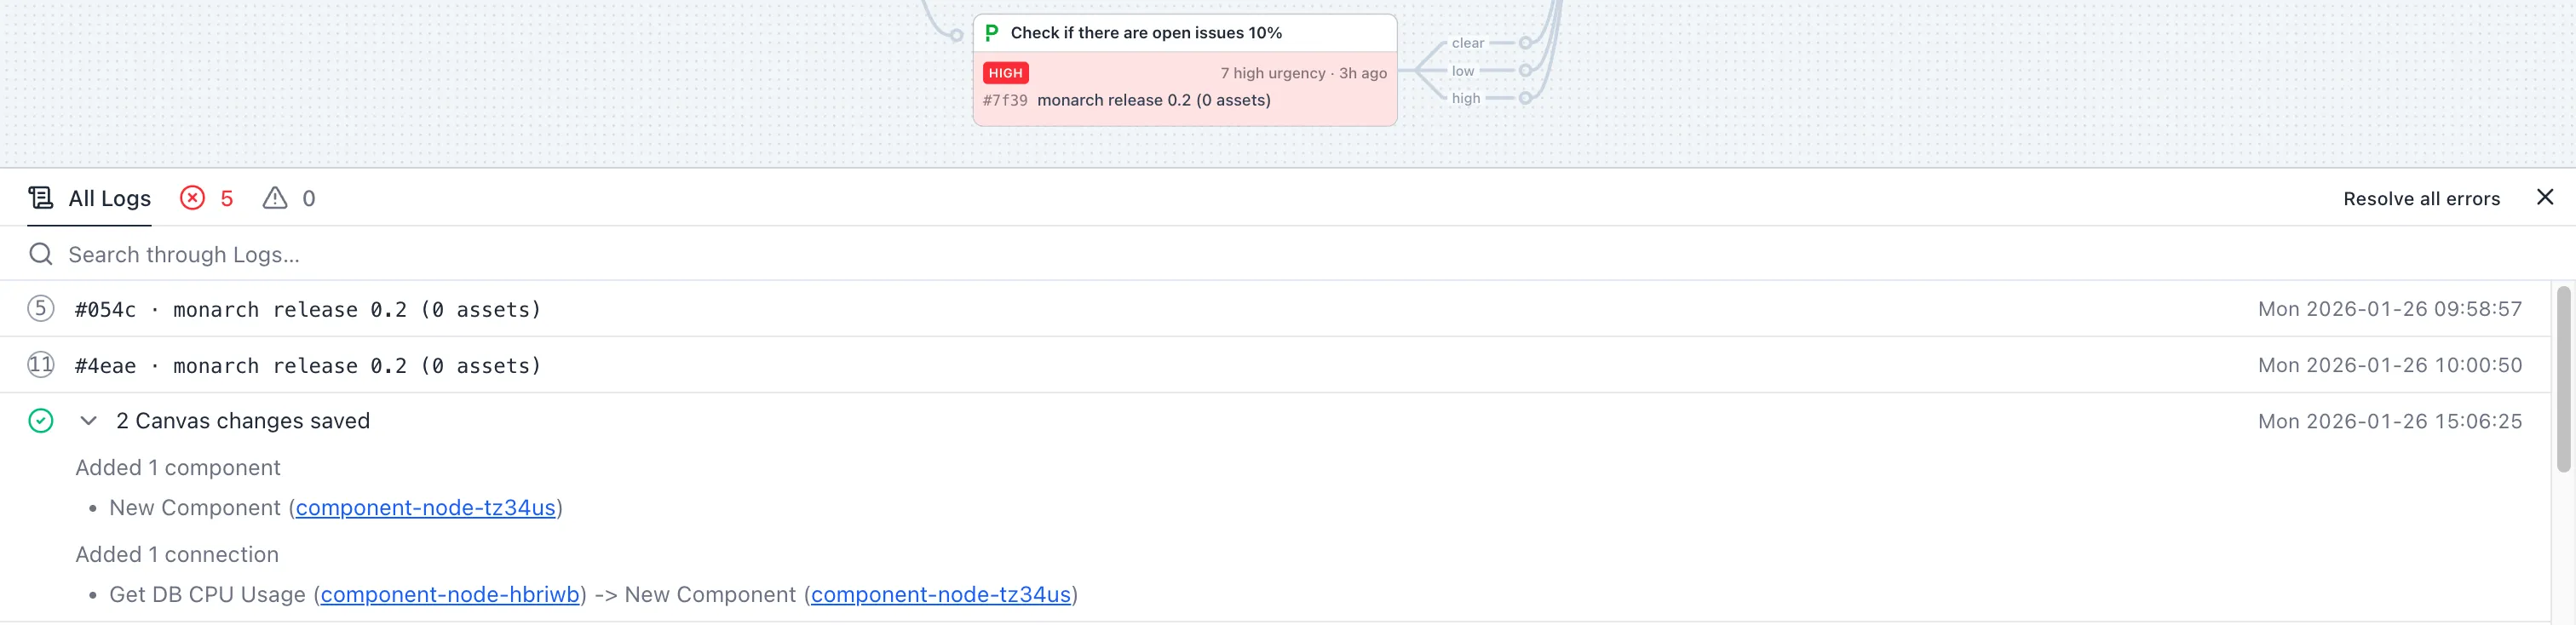Viewport: 2576px width, 625px height.
Task: Click the All Logs scroll icon
Action: 40,198
